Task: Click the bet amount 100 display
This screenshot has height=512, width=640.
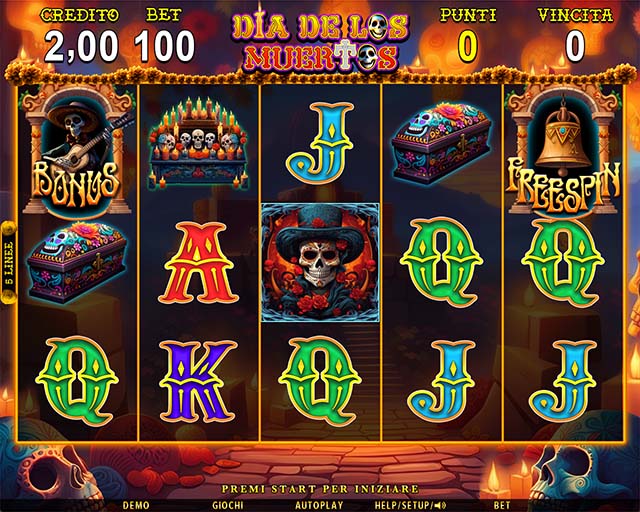Action: pyautogui.click(x=164, y=47)
